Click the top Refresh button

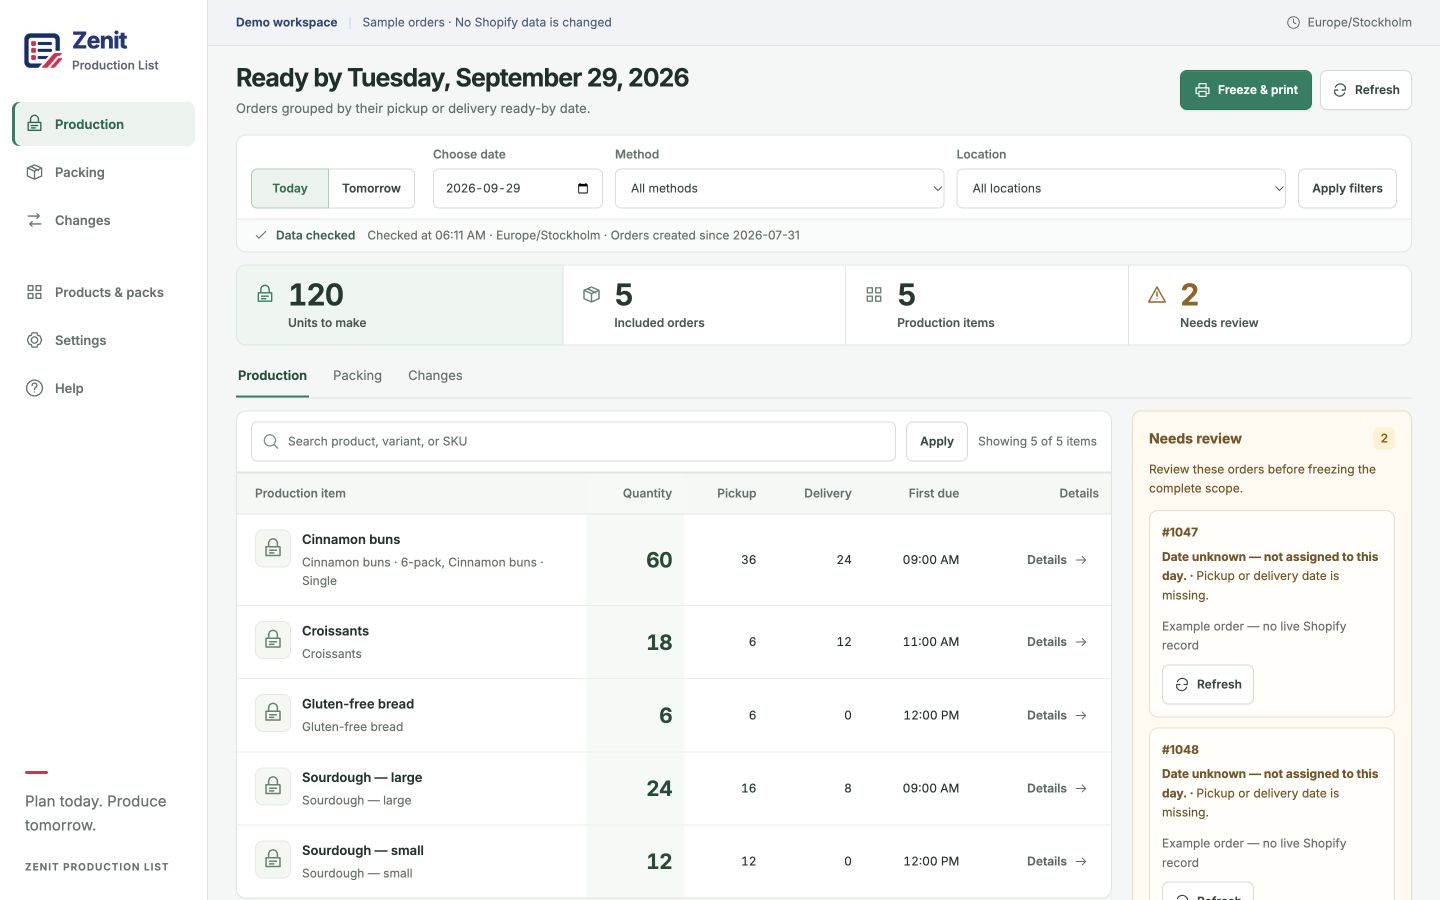click(x=1366, y=90)
